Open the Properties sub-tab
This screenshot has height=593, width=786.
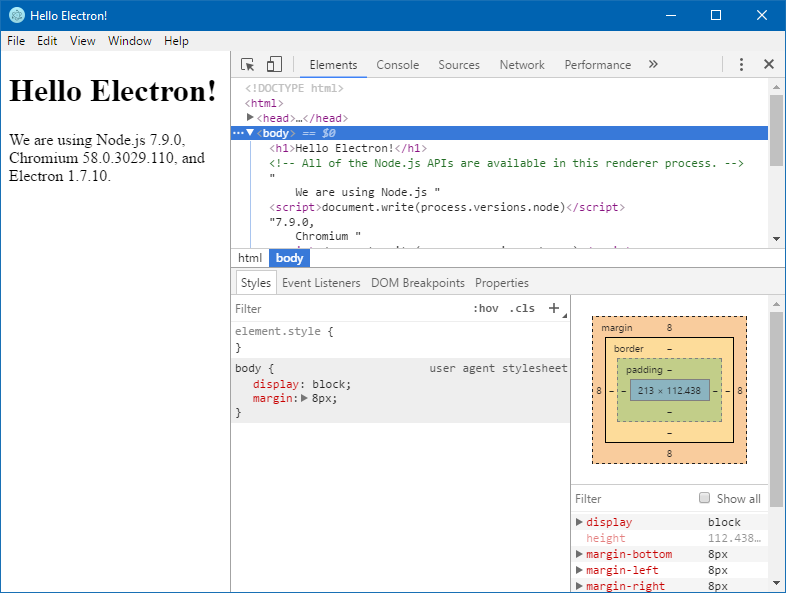[502, 283]
